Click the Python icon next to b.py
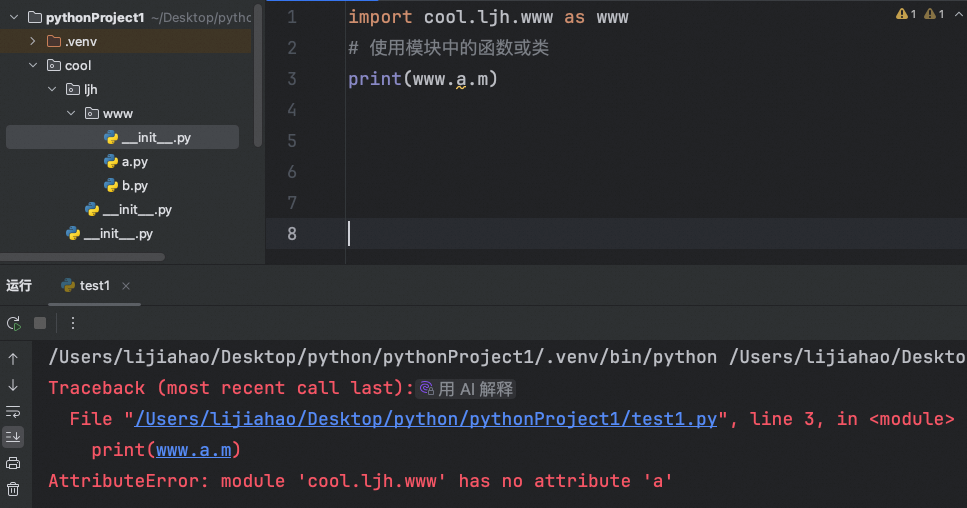 (x=111, y=186)
